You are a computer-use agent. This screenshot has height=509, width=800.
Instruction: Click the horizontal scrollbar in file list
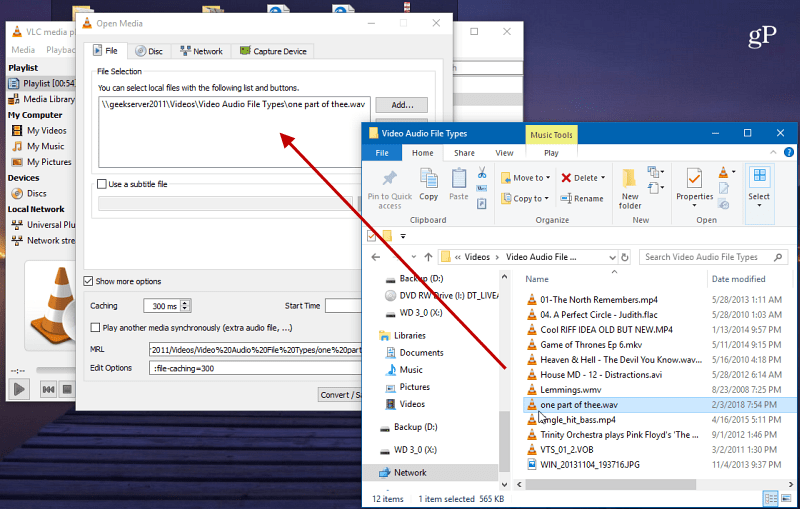tap(610, 484)
